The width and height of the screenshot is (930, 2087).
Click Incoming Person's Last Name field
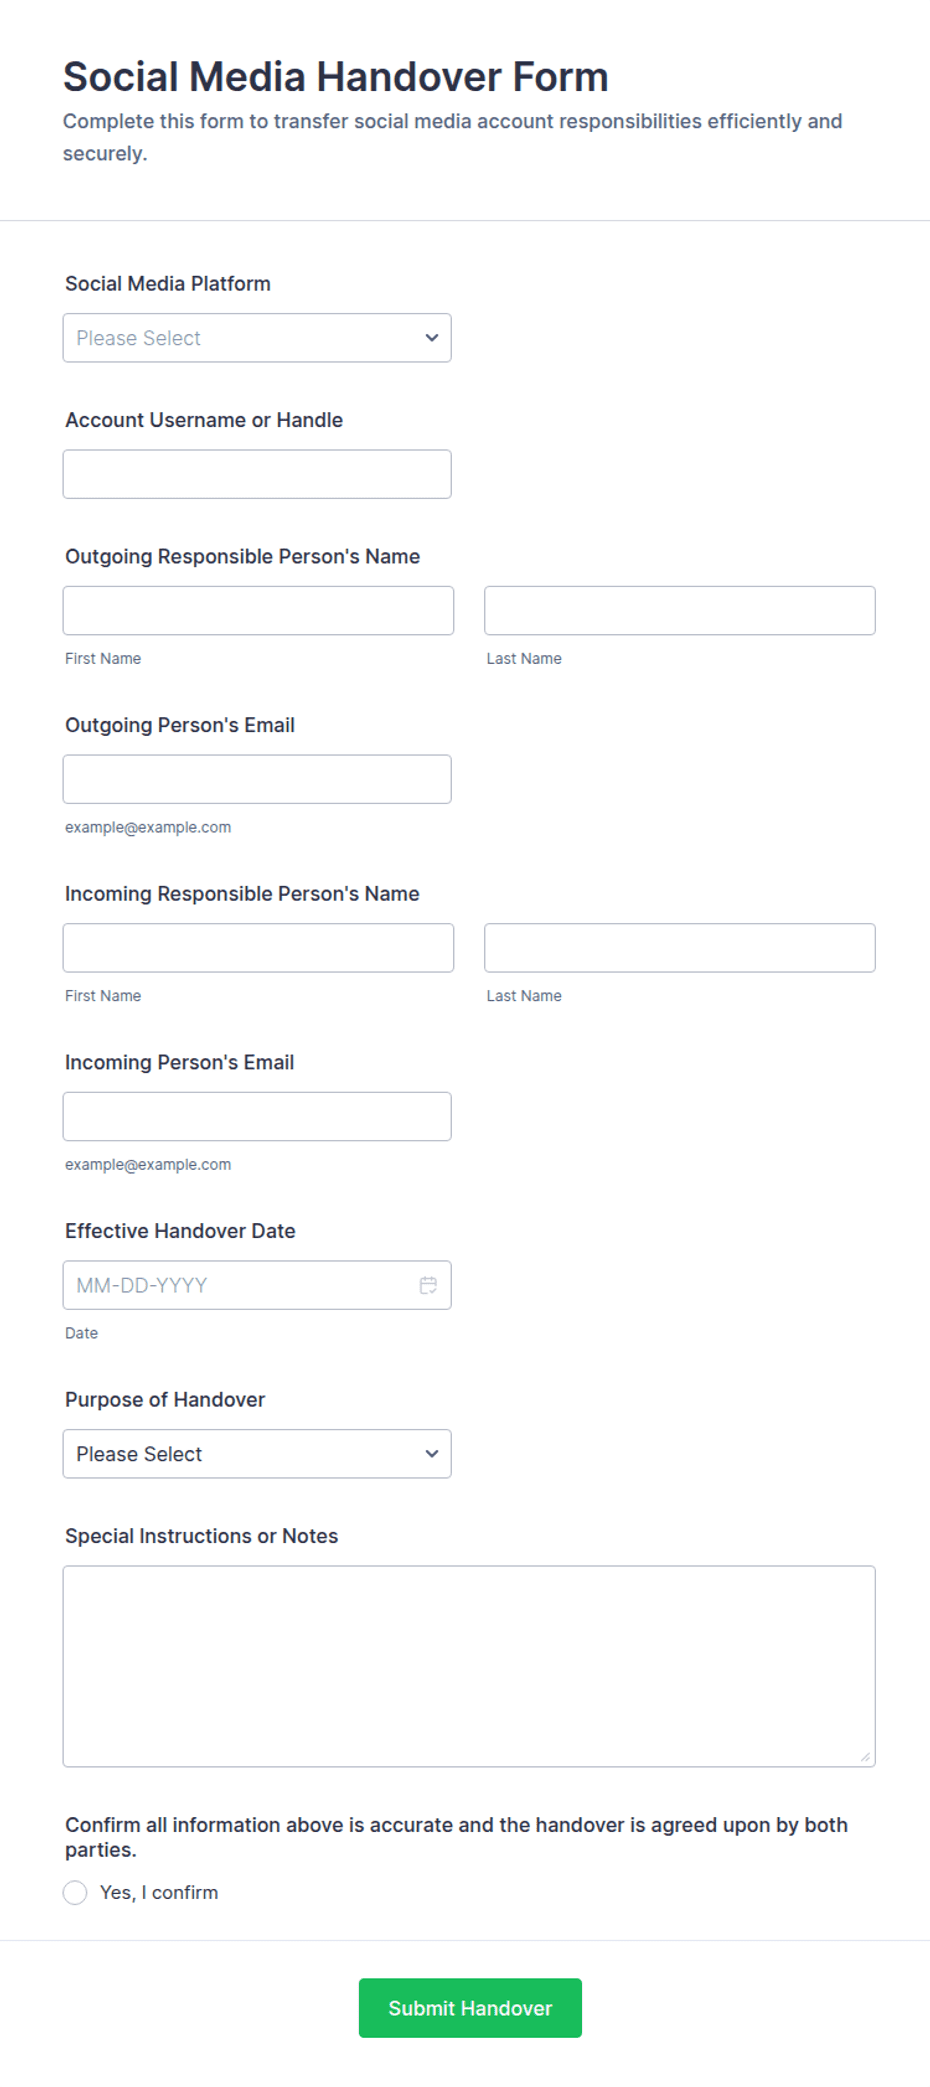click(x=680, y=948)
